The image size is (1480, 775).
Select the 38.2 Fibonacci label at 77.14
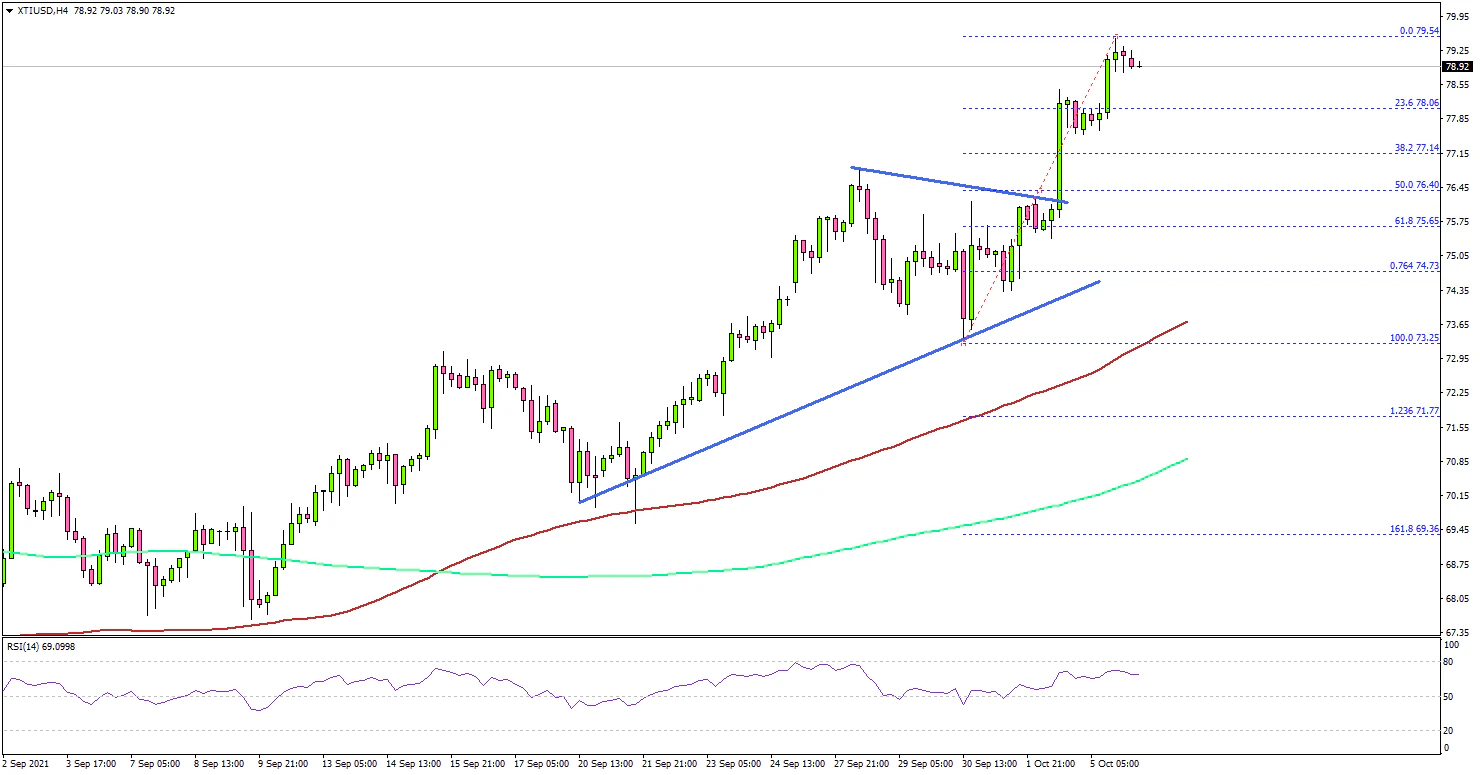(1416, 147)
